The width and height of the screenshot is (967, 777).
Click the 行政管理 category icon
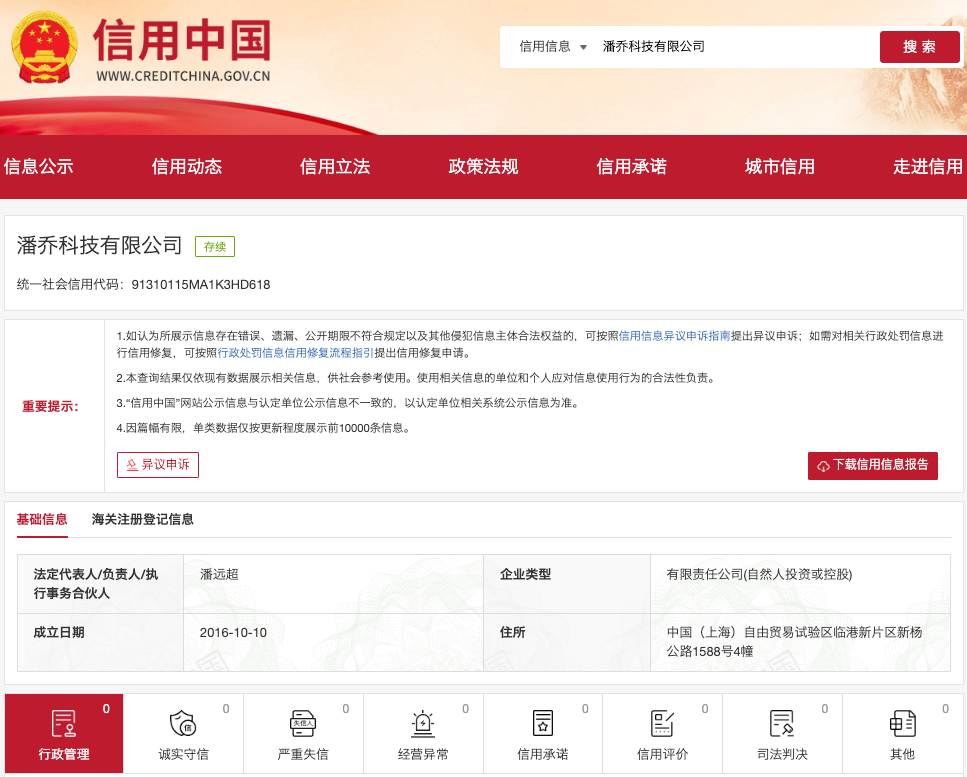(x=64, y=723)
